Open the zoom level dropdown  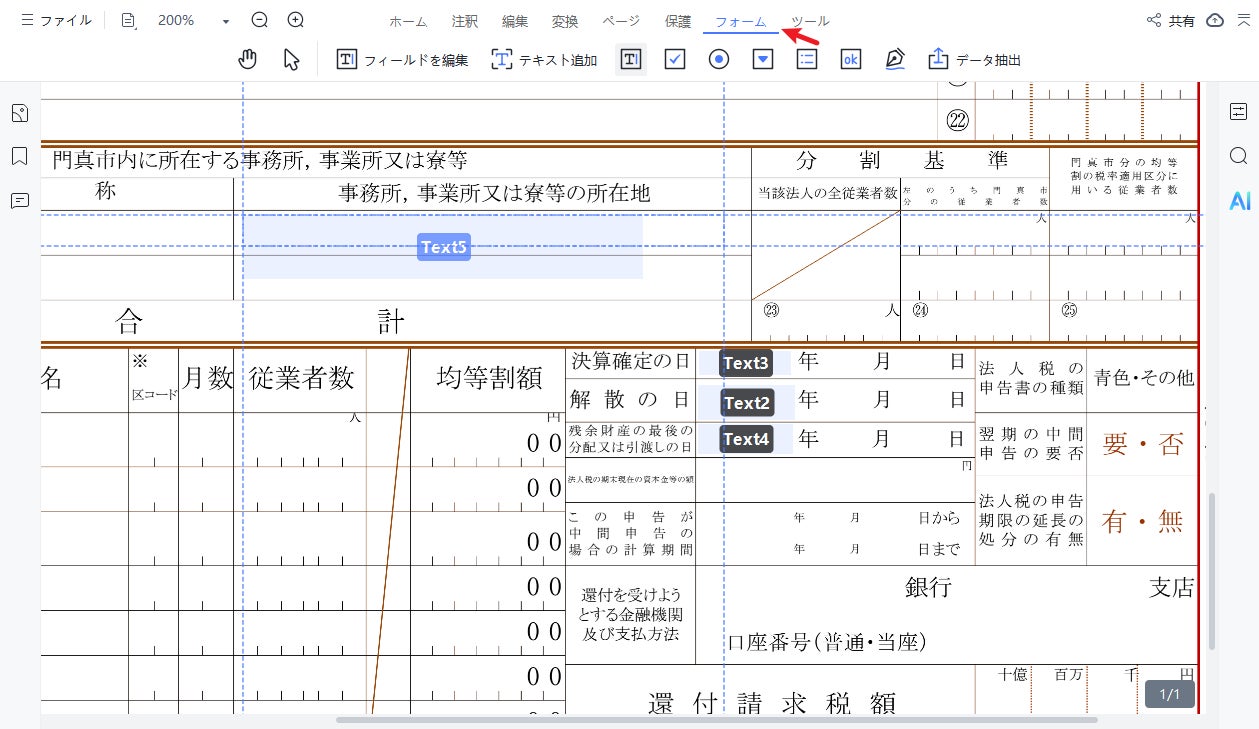(226, 21)
